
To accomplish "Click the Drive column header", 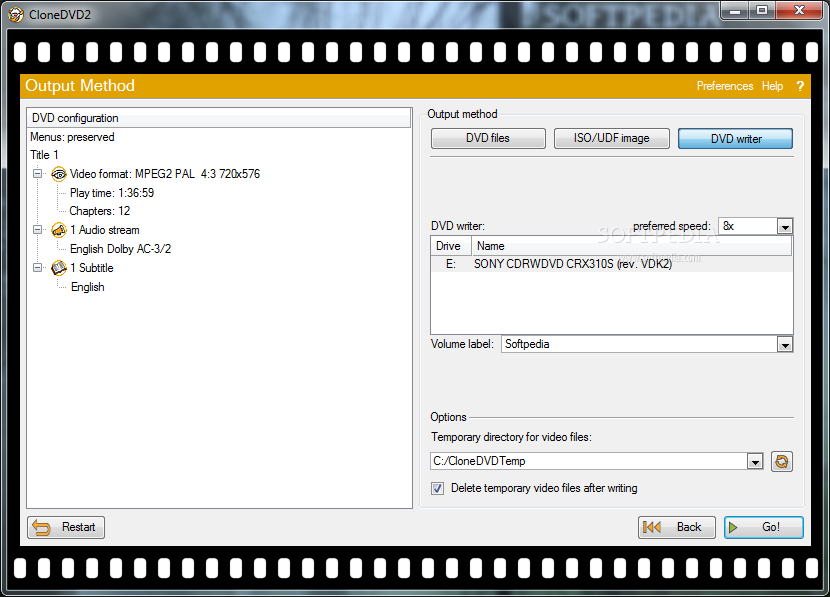I will pos(451,246).
